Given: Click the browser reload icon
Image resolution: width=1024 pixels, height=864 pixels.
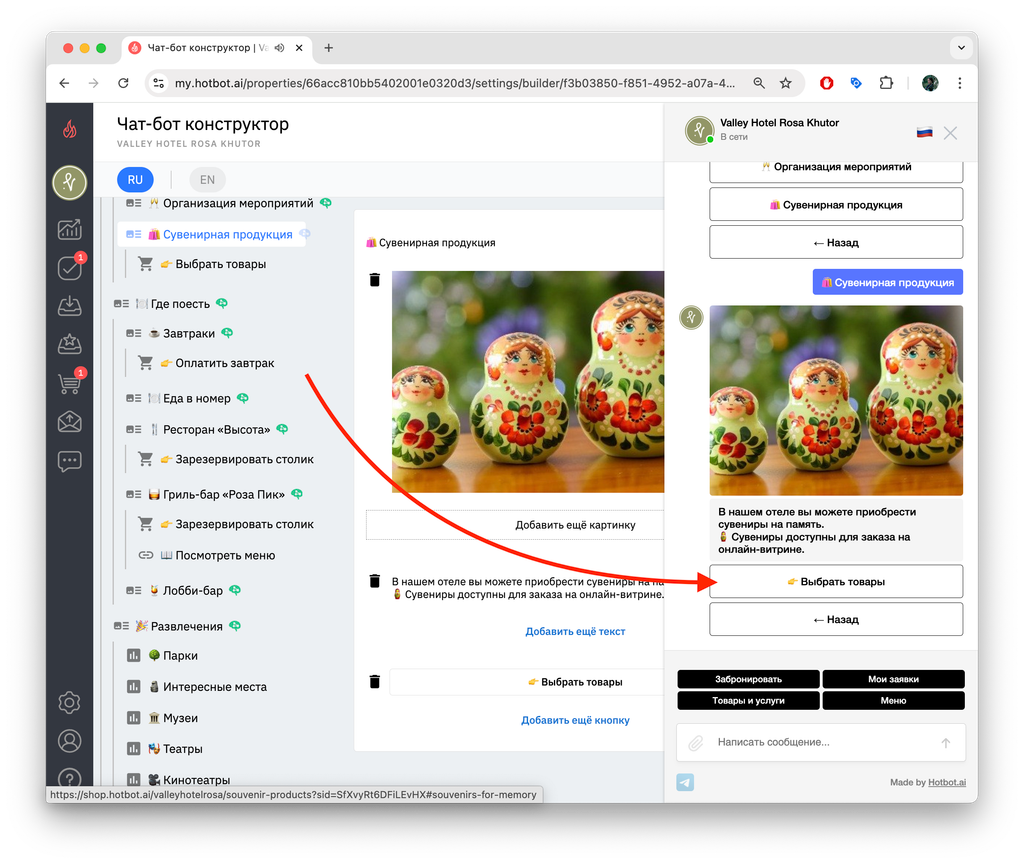Looking at the screenshot, I should [123, 83].
